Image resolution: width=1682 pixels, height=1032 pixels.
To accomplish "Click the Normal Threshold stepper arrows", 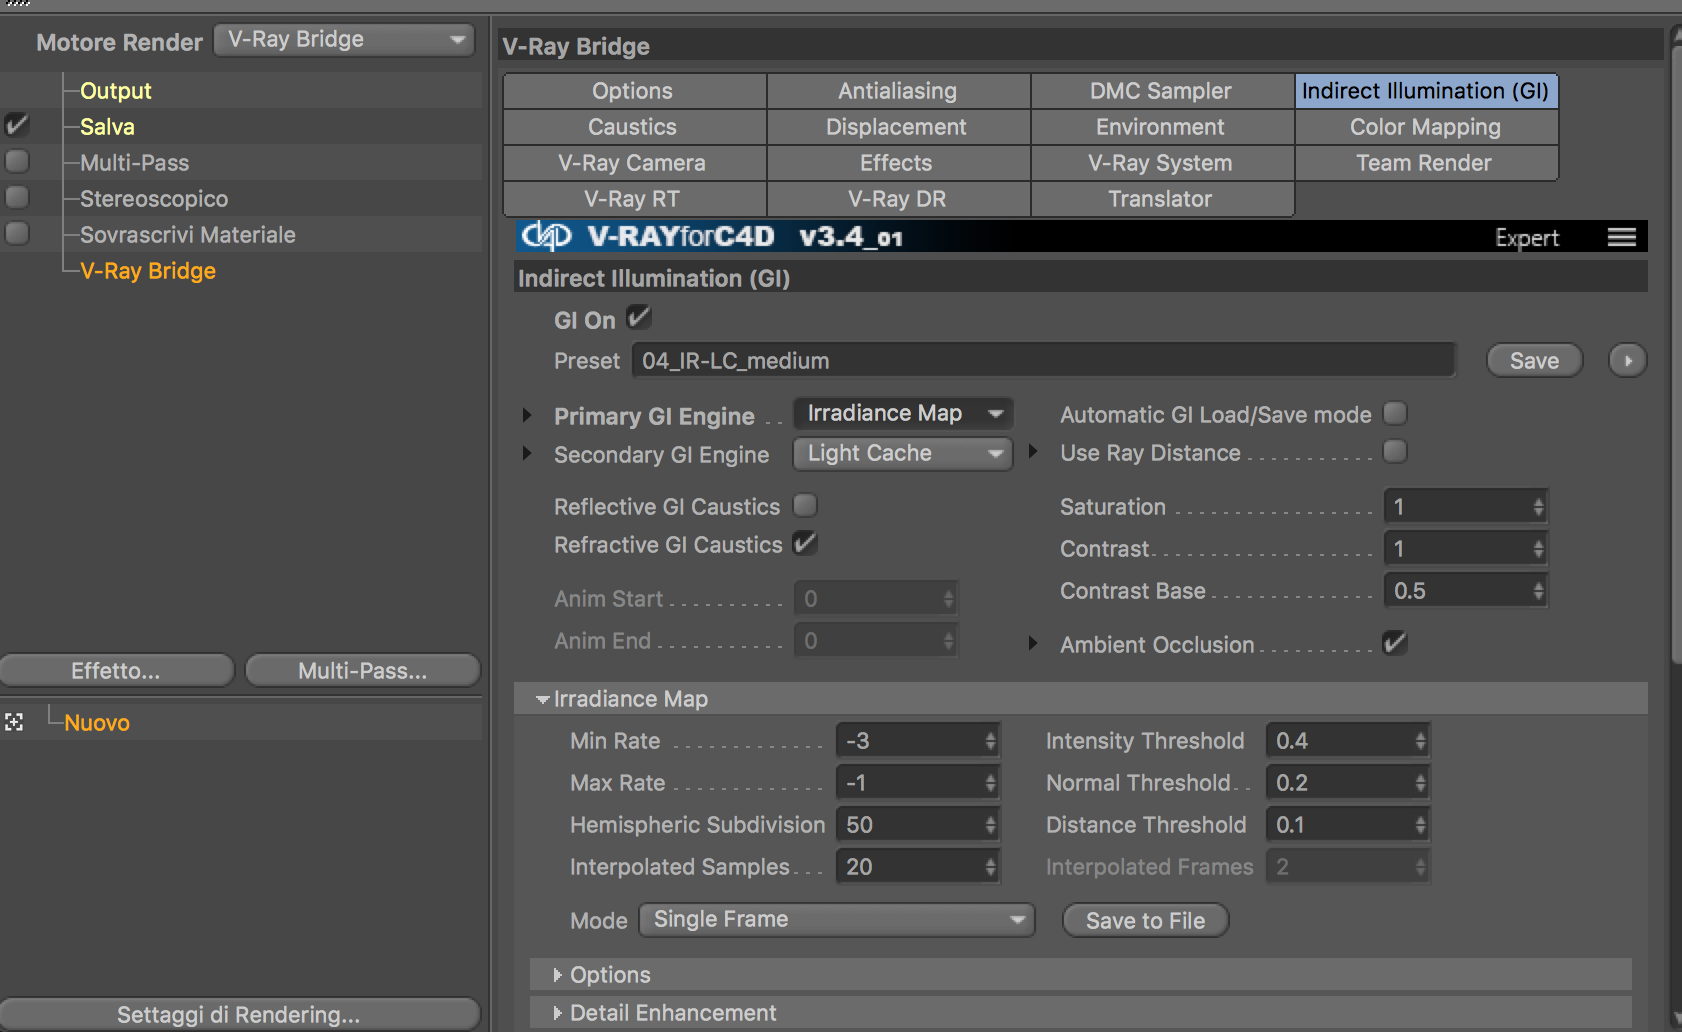I will [1420, 783].
